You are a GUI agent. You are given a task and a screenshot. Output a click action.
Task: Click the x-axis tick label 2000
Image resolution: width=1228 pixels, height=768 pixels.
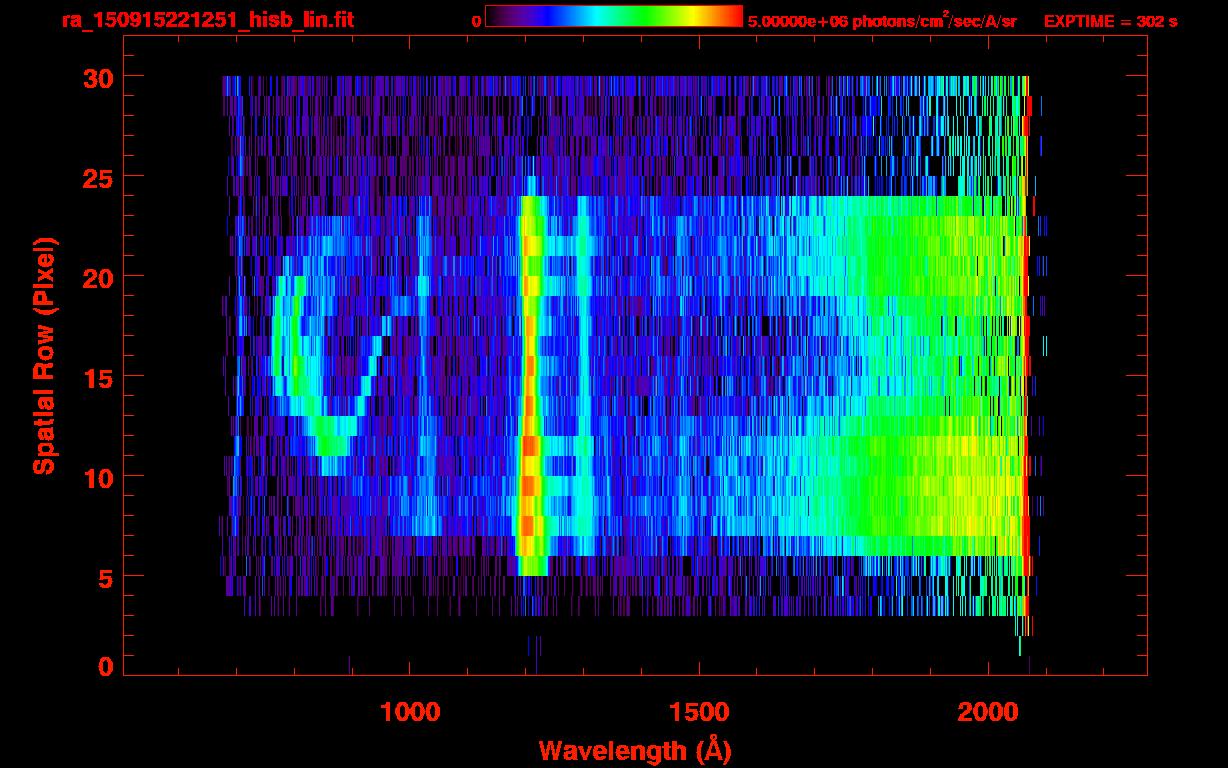[988, 712]
